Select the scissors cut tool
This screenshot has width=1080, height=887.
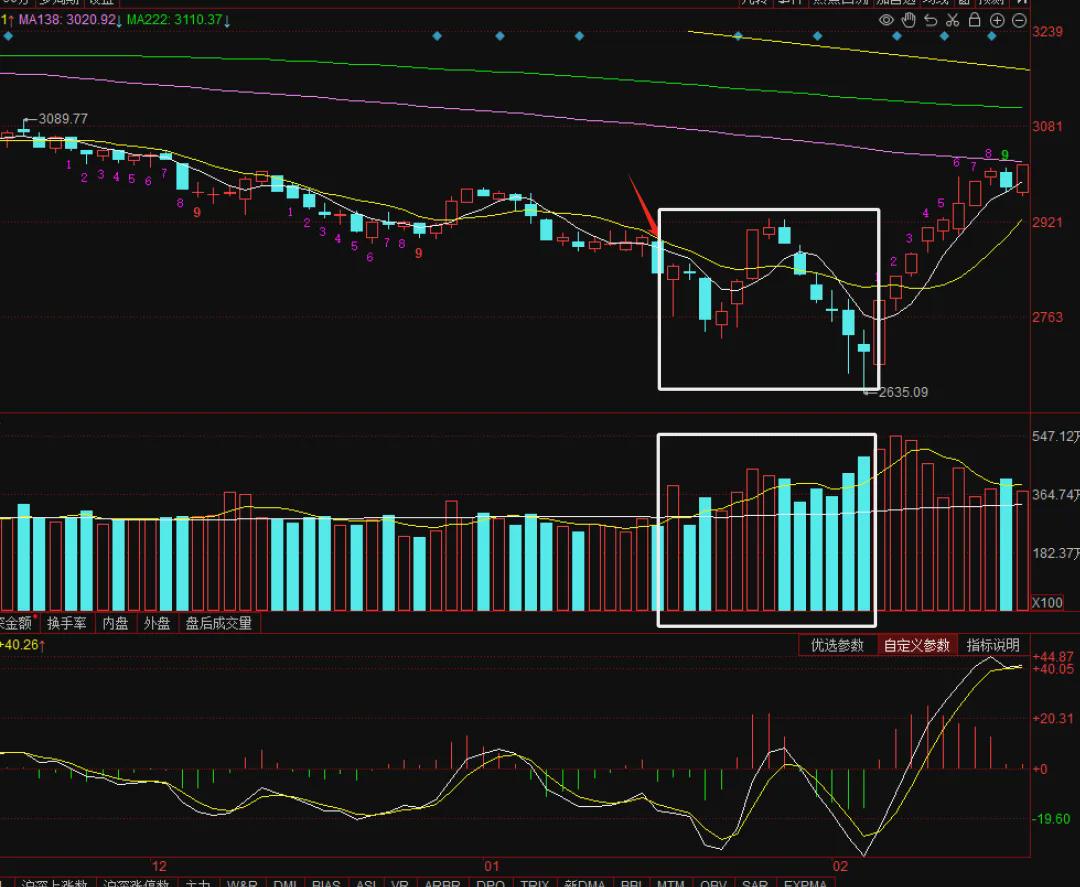click(953, 20)
